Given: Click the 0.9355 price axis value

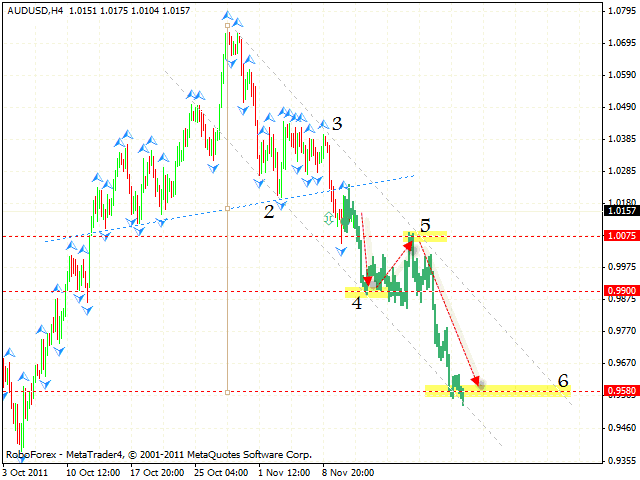Looking at the screenshot, I should [622, 460].
